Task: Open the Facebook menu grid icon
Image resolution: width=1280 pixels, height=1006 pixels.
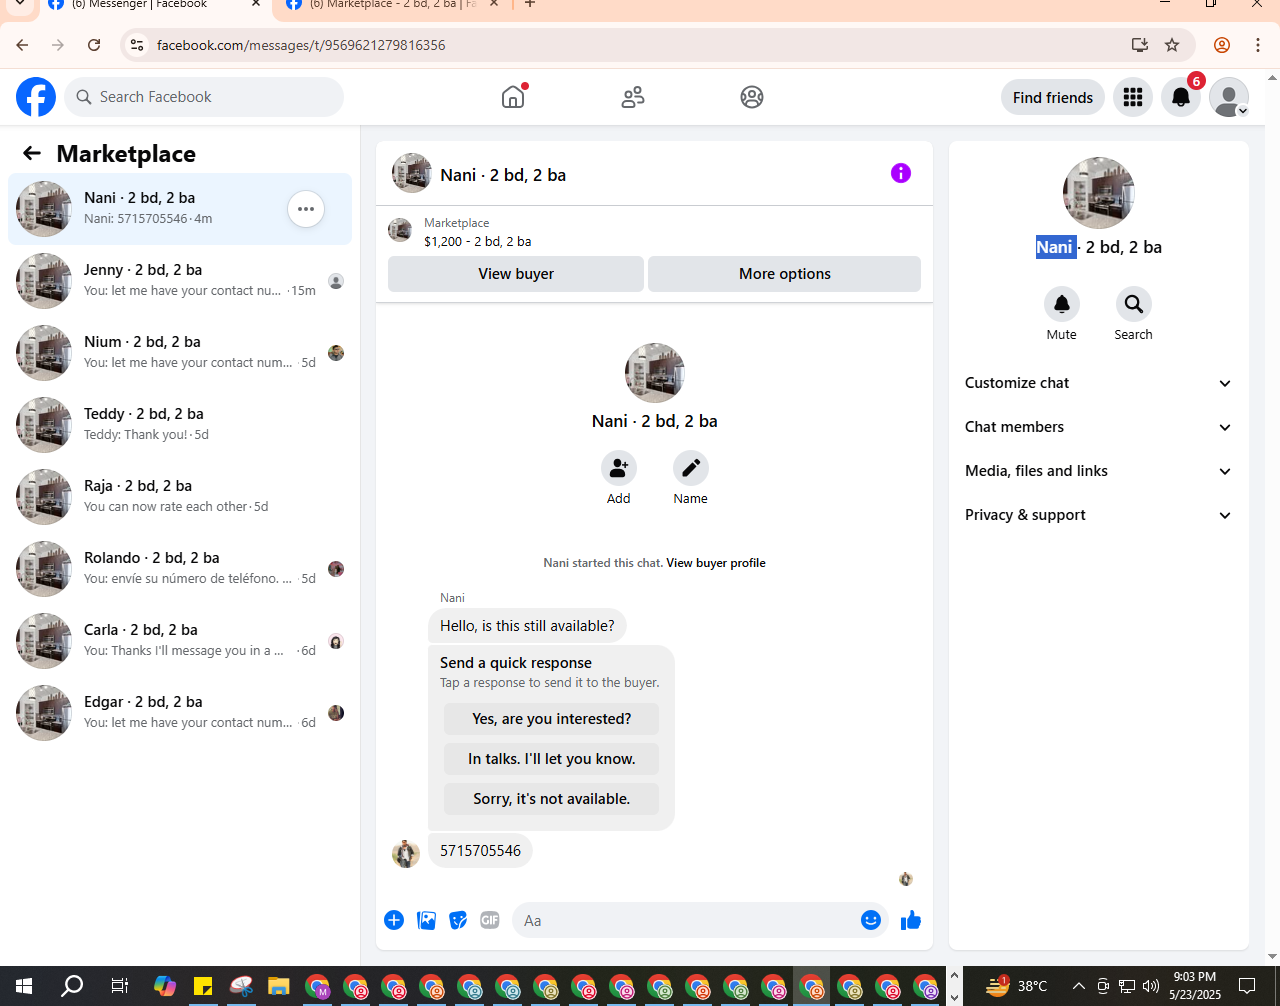Action: 1133,97
